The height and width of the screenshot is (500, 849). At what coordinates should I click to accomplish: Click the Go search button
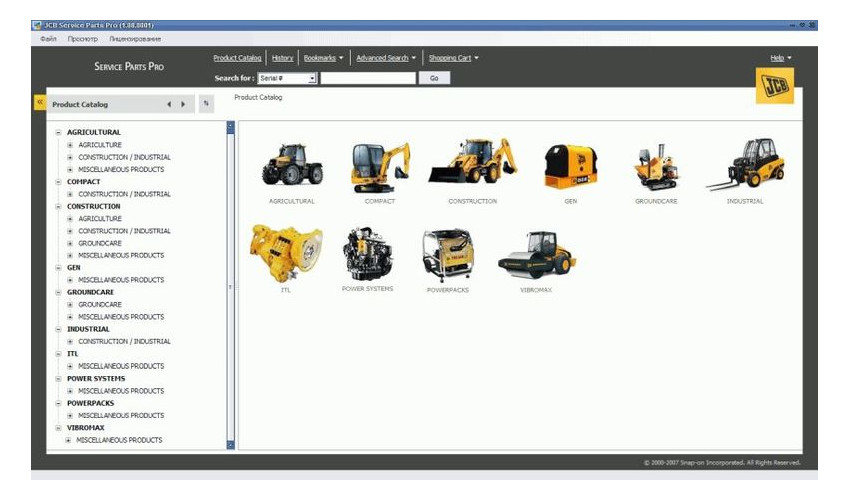click(434, 79)
